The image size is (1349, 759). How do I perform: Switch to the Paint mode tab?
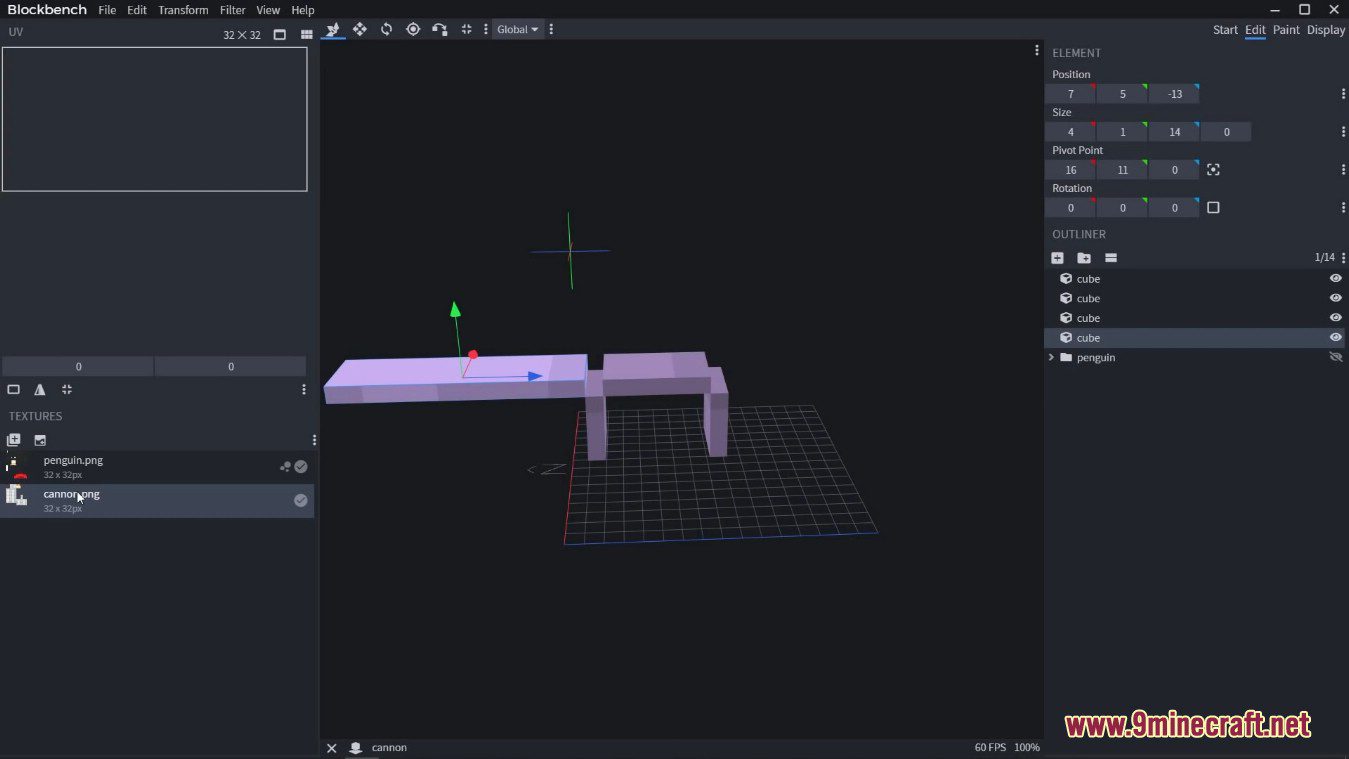1285,30
